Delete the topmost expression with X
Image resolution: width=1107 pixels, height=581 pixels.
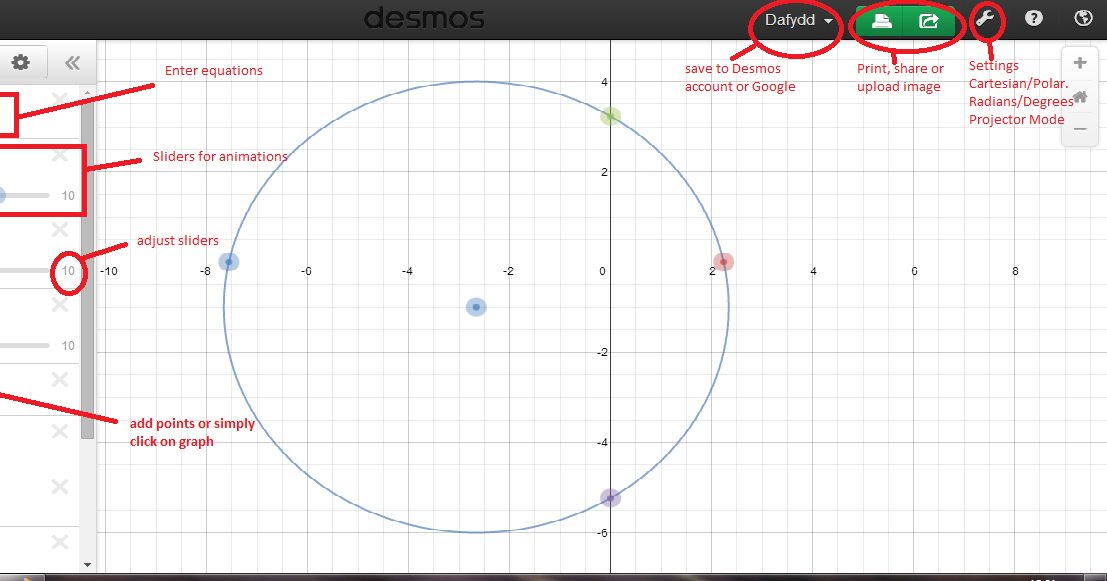(x=60, y=99)
